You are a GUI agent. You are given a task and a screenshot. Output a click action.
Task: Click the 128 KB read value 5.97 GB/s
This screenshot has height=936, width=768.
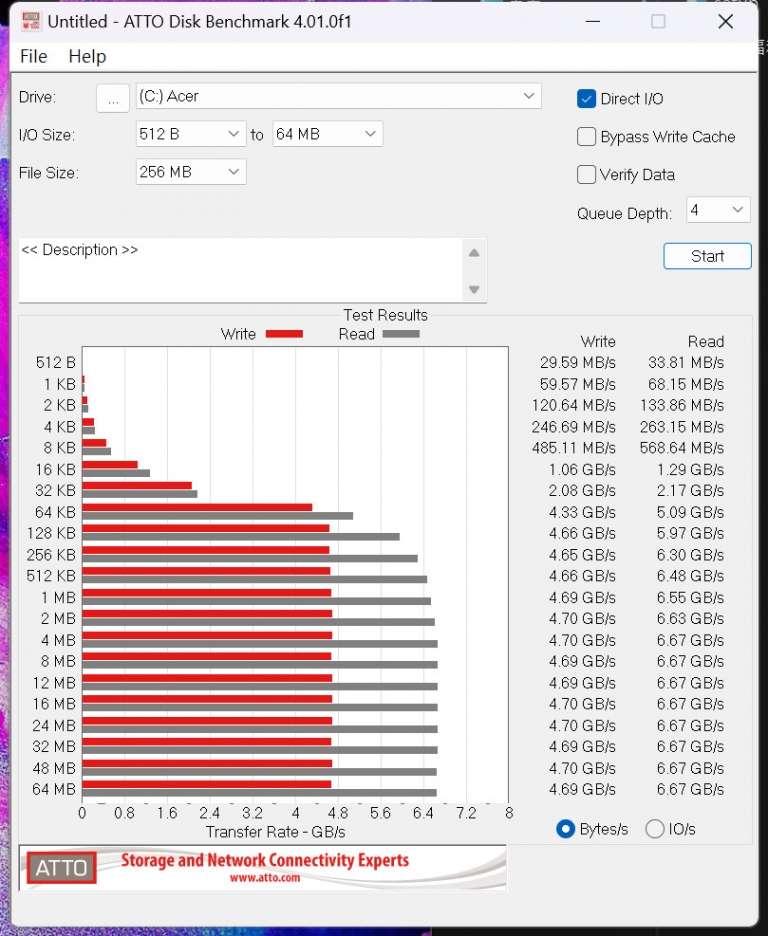coord(690,534)
